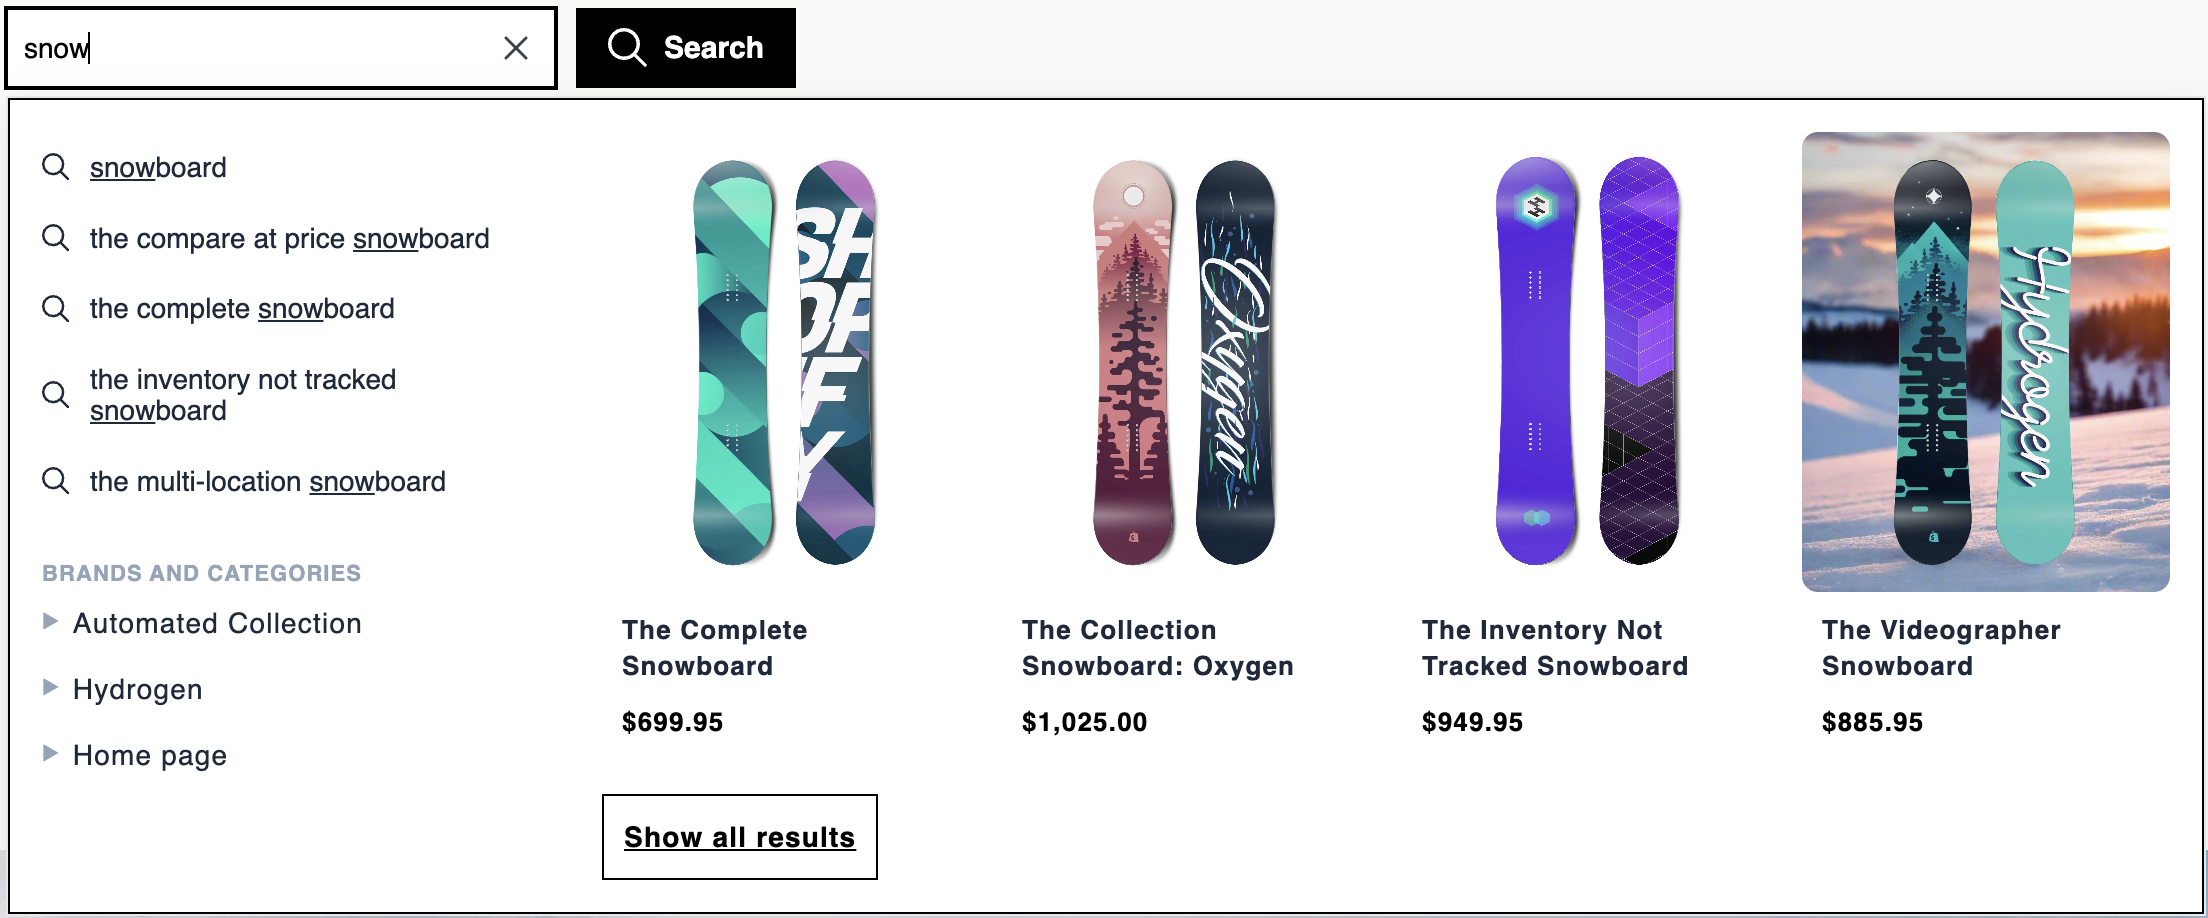Click the search icon beside "the complete snowboard"

pos(55,309)
